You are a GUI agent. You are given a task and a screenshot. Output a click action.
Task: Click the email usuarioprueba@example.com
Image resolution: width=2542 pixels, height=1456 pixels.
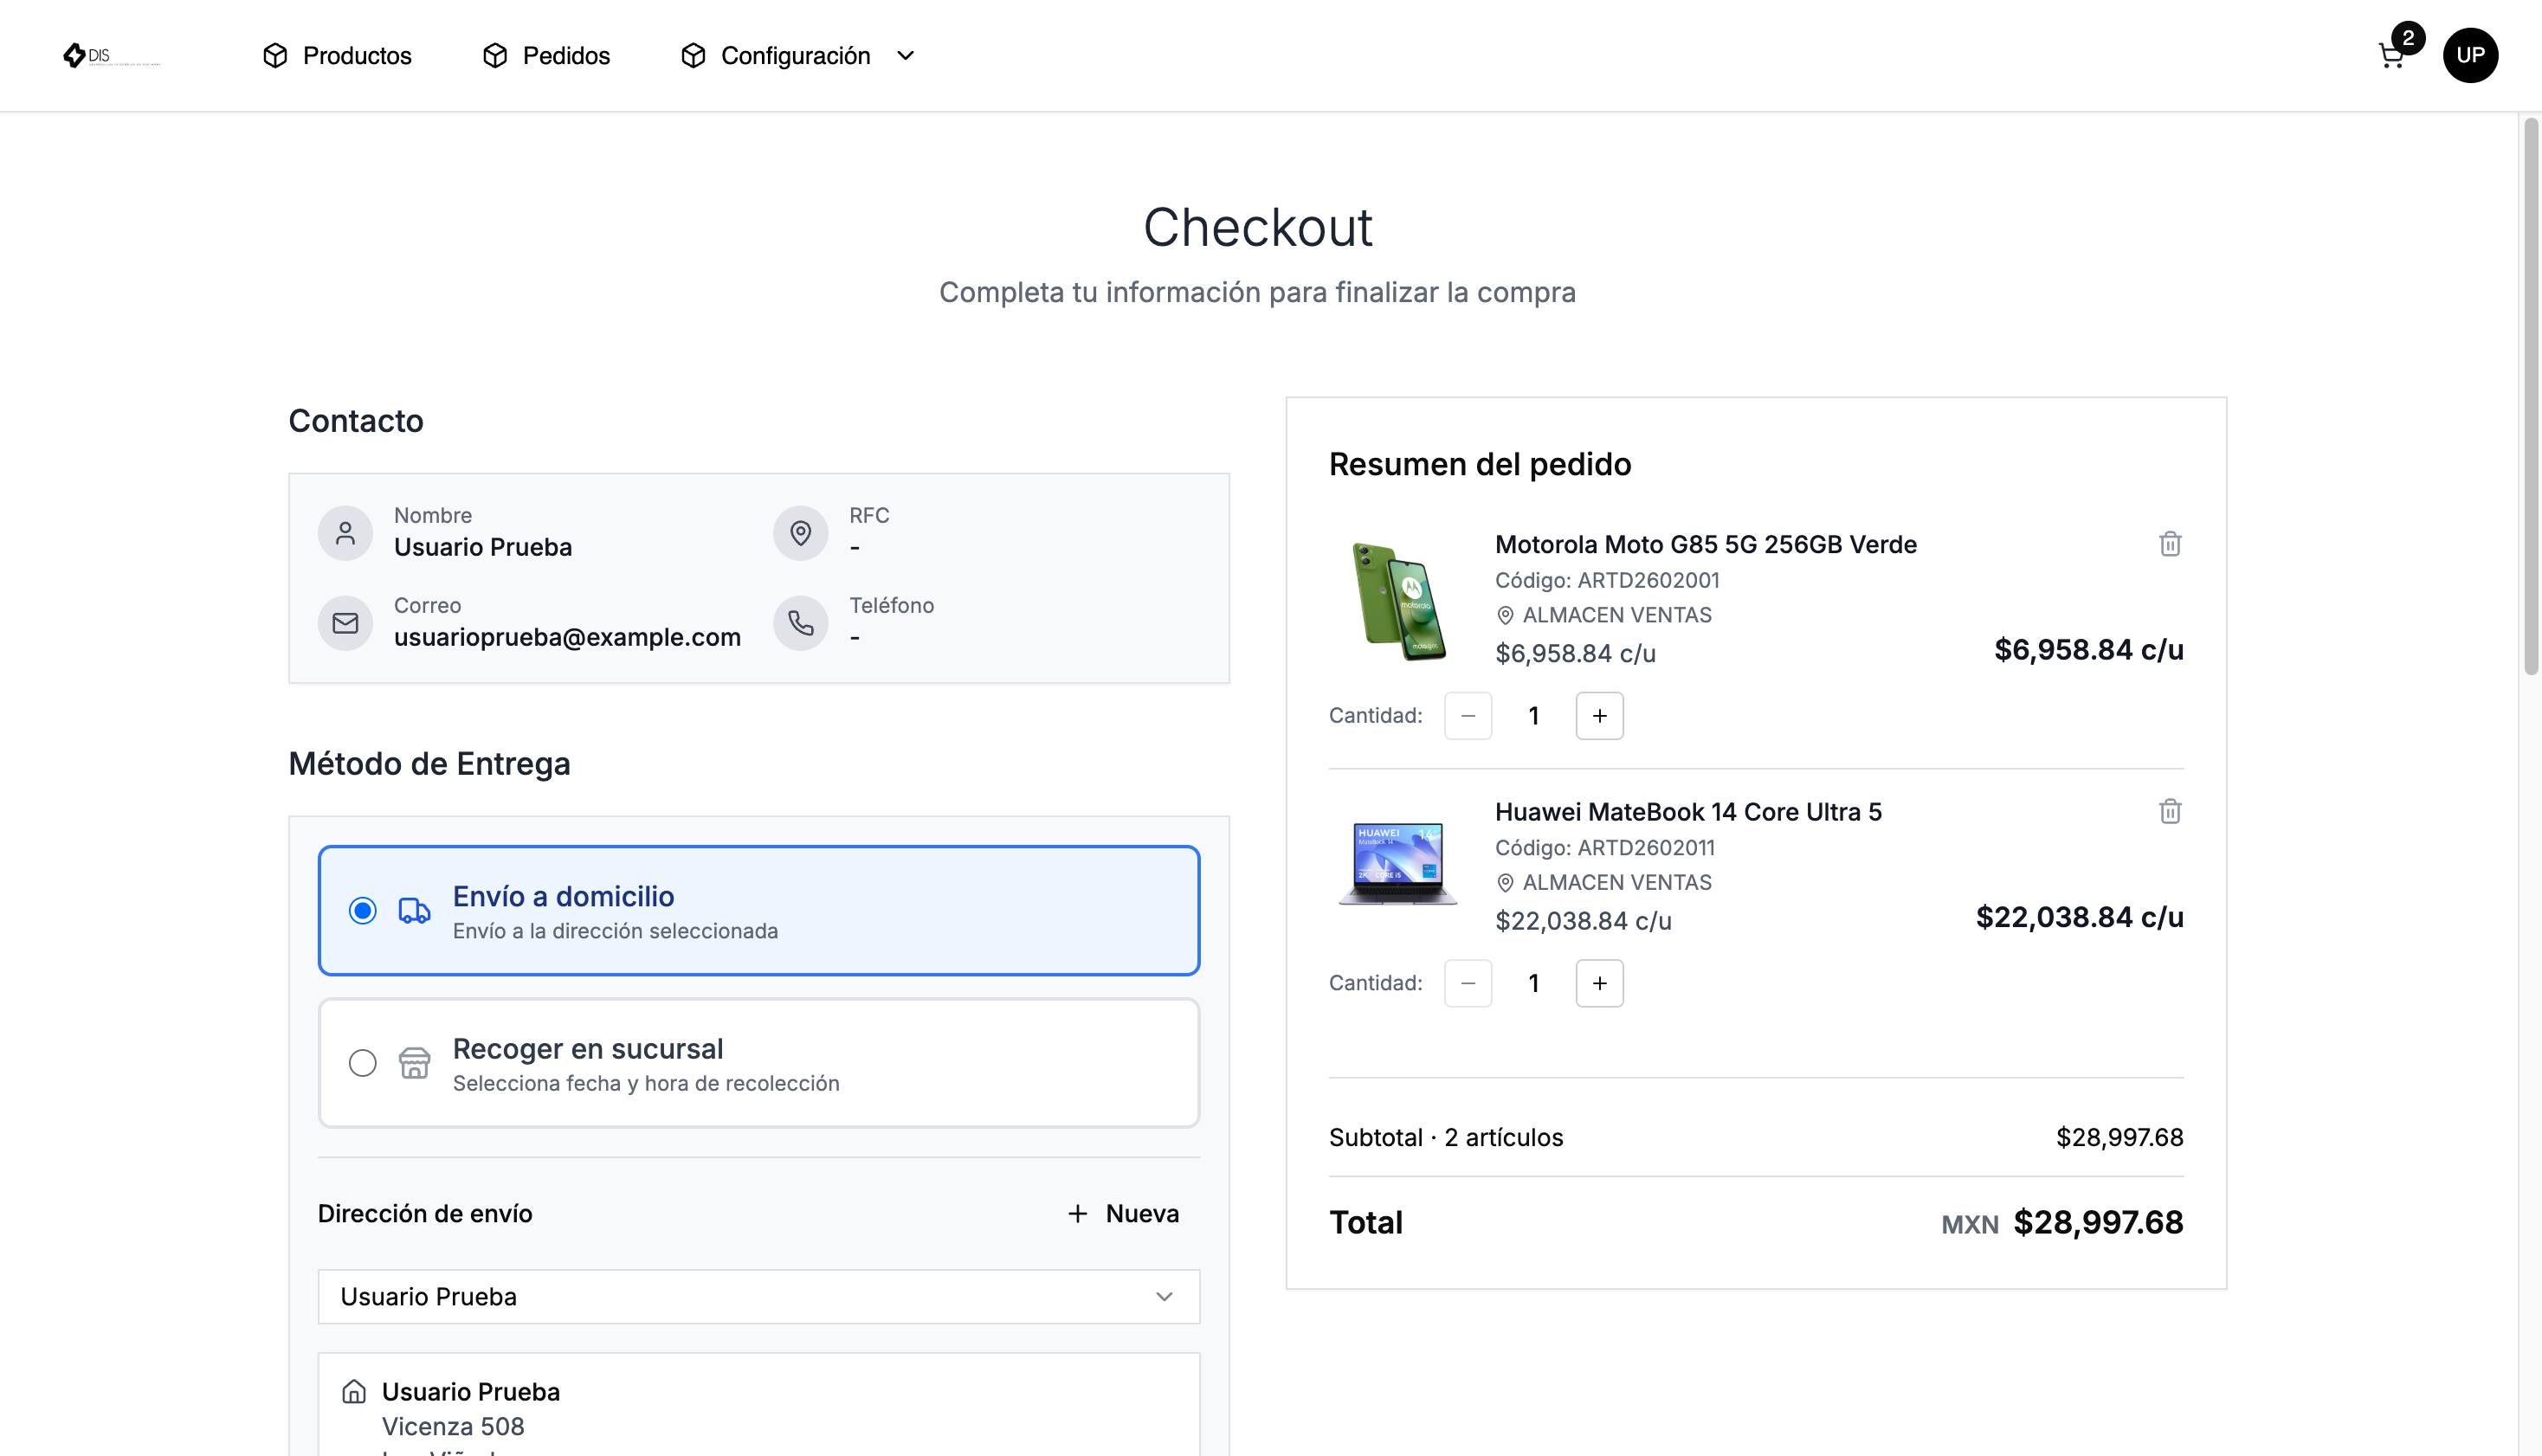(567, 637)
